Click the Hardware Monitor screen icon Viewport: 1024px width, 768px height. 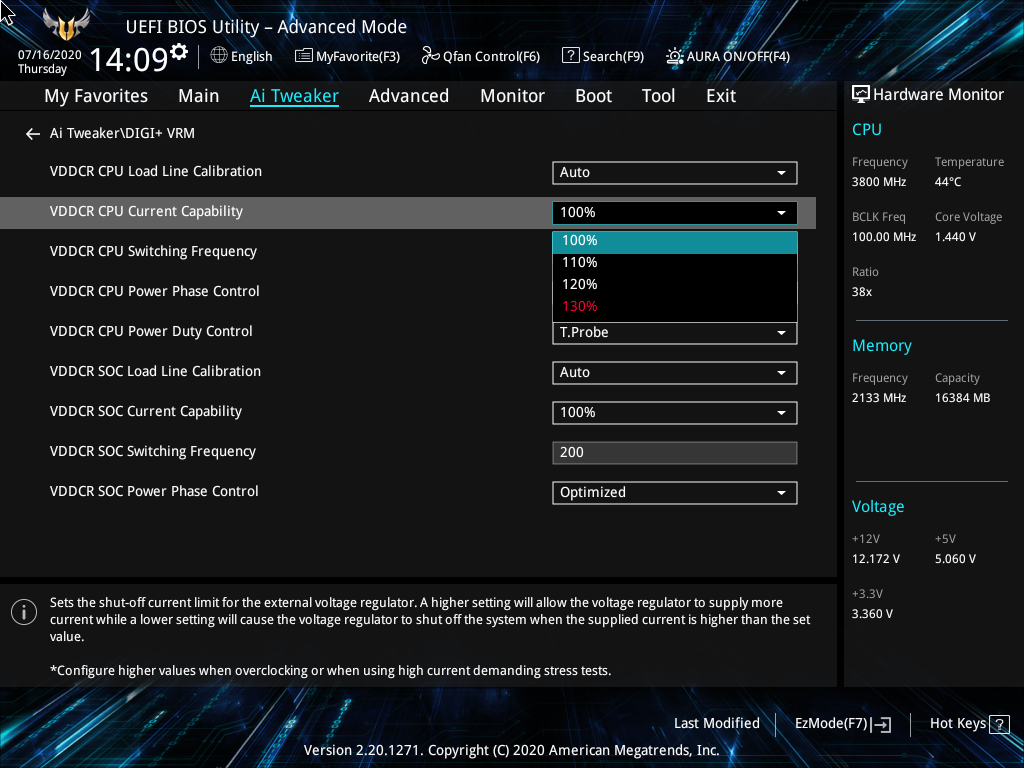pos(861,95)
